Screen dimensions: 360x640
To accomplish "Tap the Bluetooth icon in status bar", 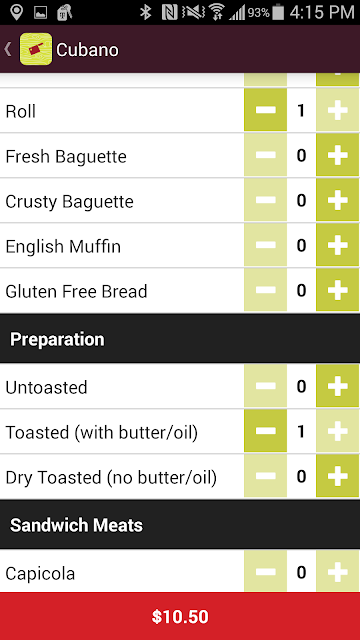I will pyautogui.click(x=145, y=13).
